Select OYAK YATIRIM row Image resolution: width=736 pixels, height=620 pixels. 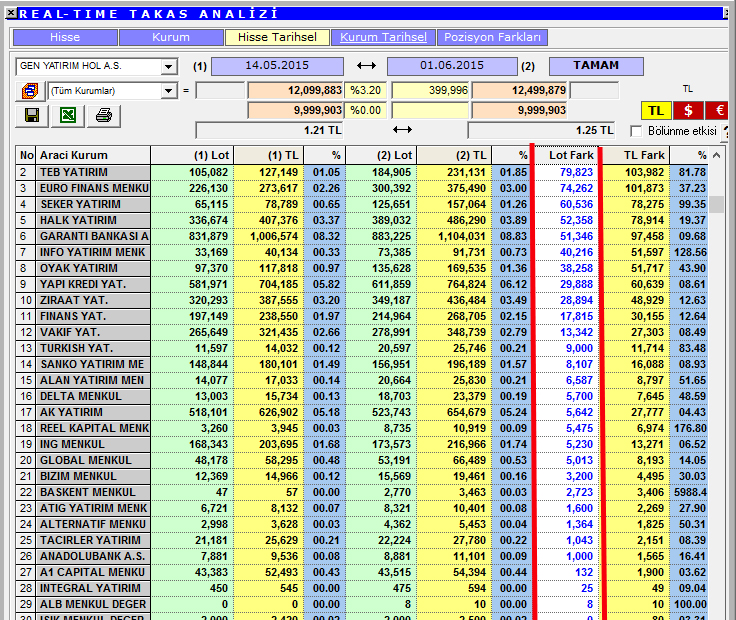coord(361,268)
